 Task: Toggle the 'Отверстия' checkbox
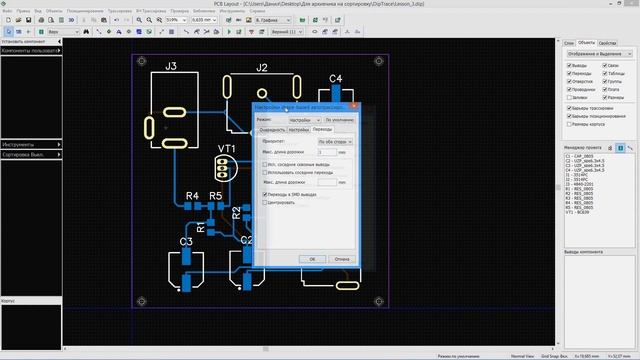coord(569,82)
